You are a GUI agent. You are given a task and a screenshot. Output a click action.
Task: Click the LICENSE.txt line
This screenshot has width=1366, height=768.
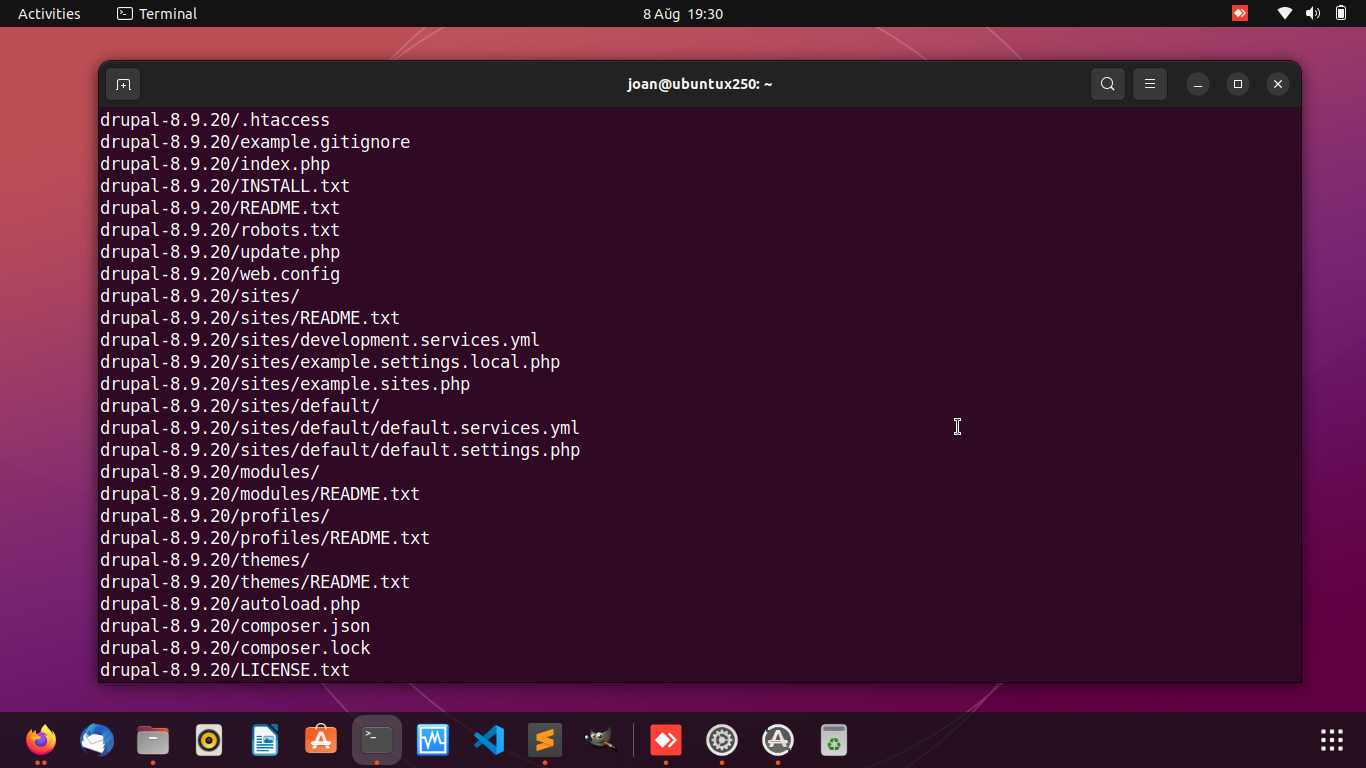coord(225,670)
